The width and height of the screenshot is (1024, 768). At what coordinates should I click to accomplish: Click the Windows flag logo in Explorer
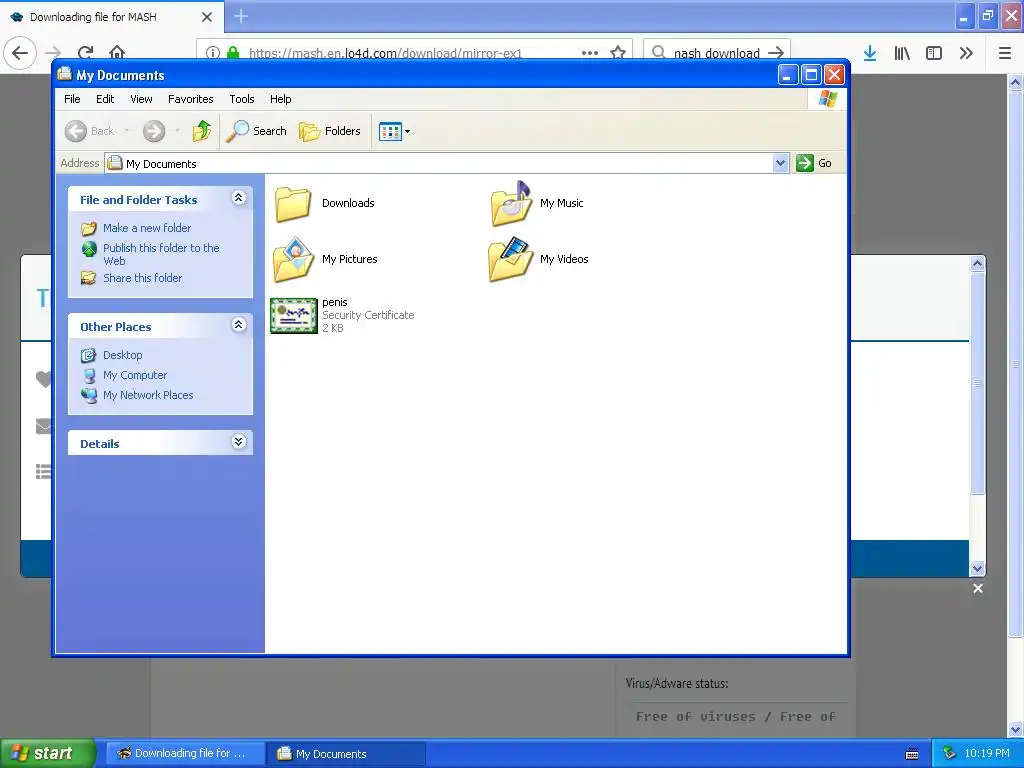click(827, 99)
